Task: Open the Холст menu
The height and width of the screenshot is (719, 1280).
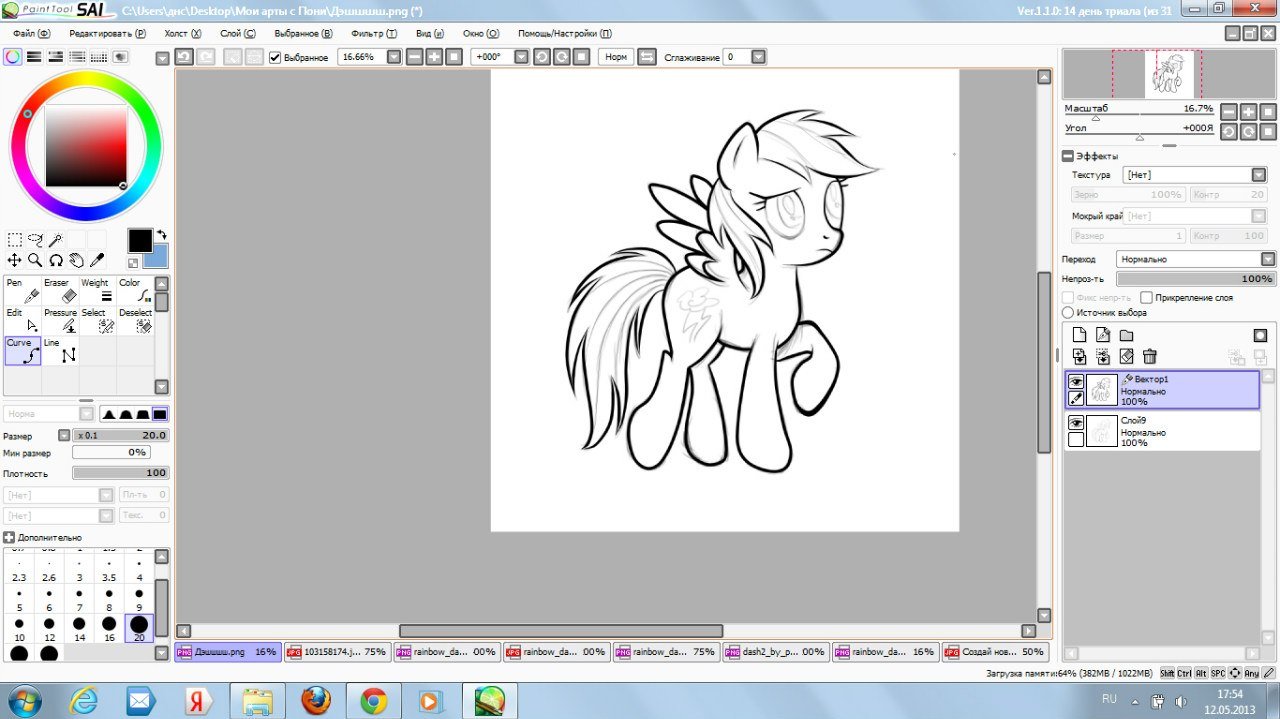Action: 182,33
